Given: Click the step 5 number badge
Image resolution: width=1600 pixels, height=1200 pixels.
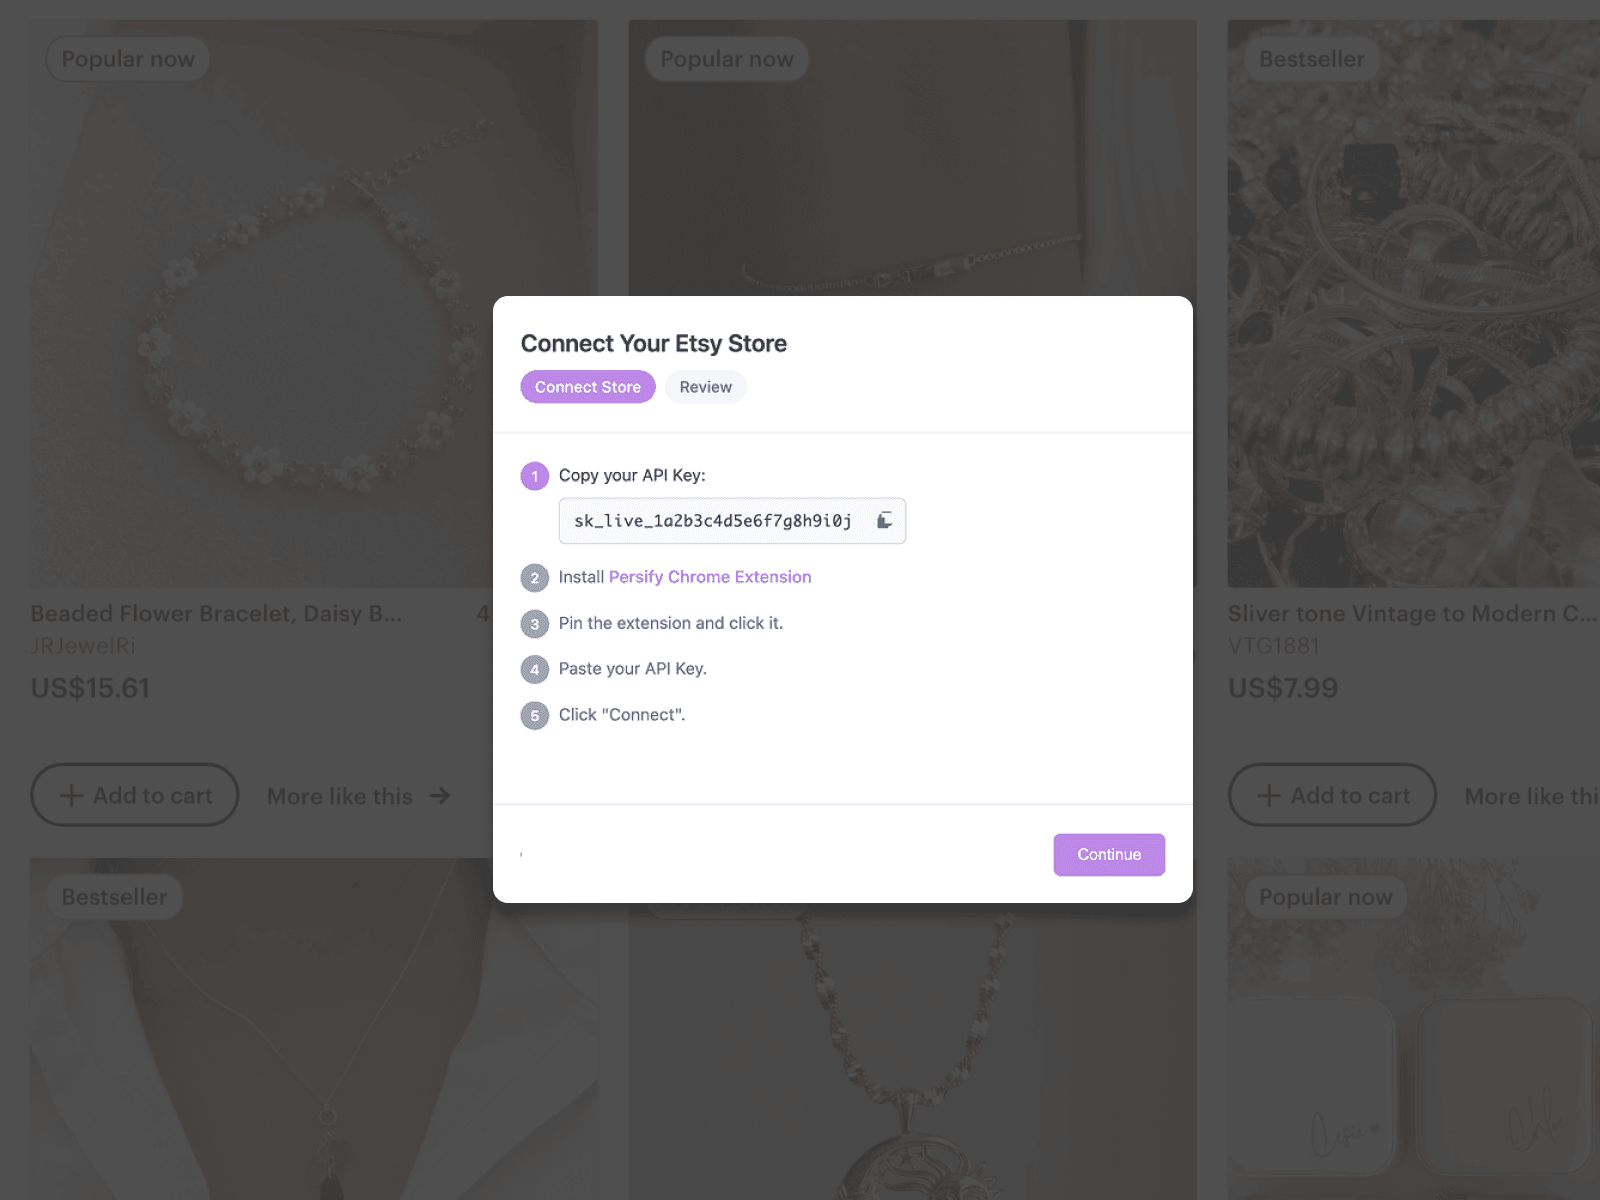Looking at the screenshot, I should click(535, 716).
